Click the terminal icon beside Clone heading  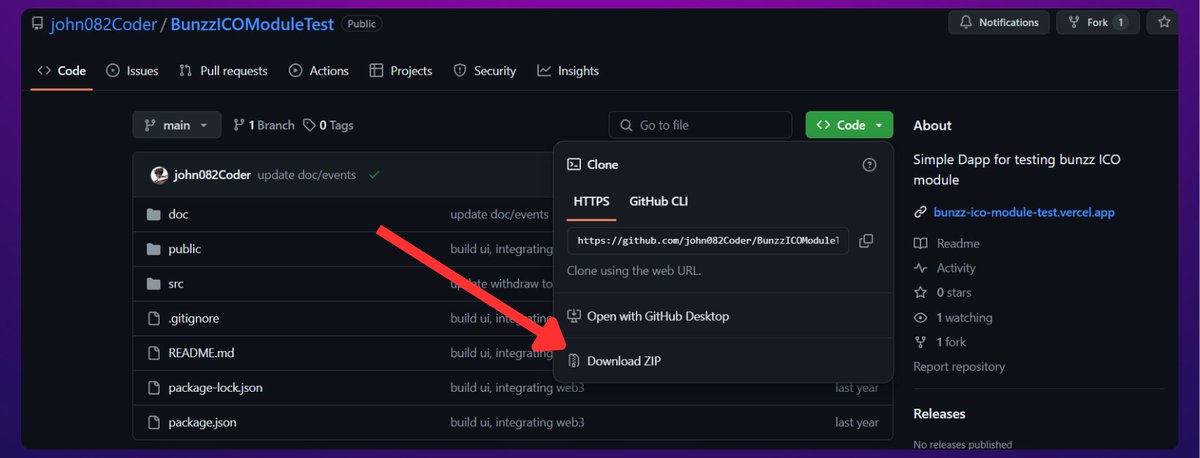point(574,165)
